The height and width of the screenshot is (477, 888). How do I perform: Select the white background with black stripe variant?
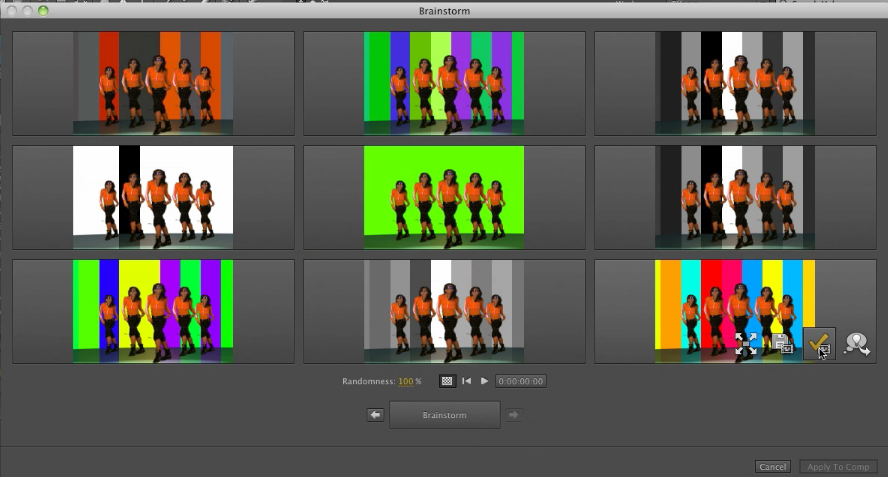153,197
